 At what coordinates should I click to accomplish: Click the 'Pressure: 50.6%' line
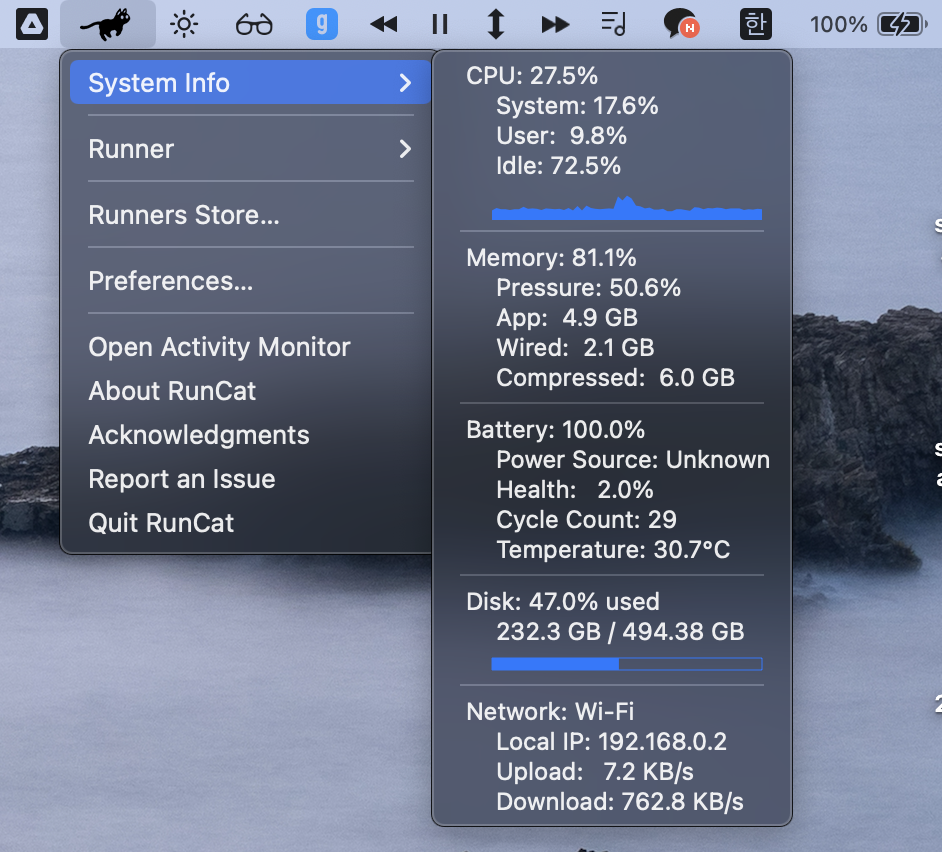click(588, 288)
